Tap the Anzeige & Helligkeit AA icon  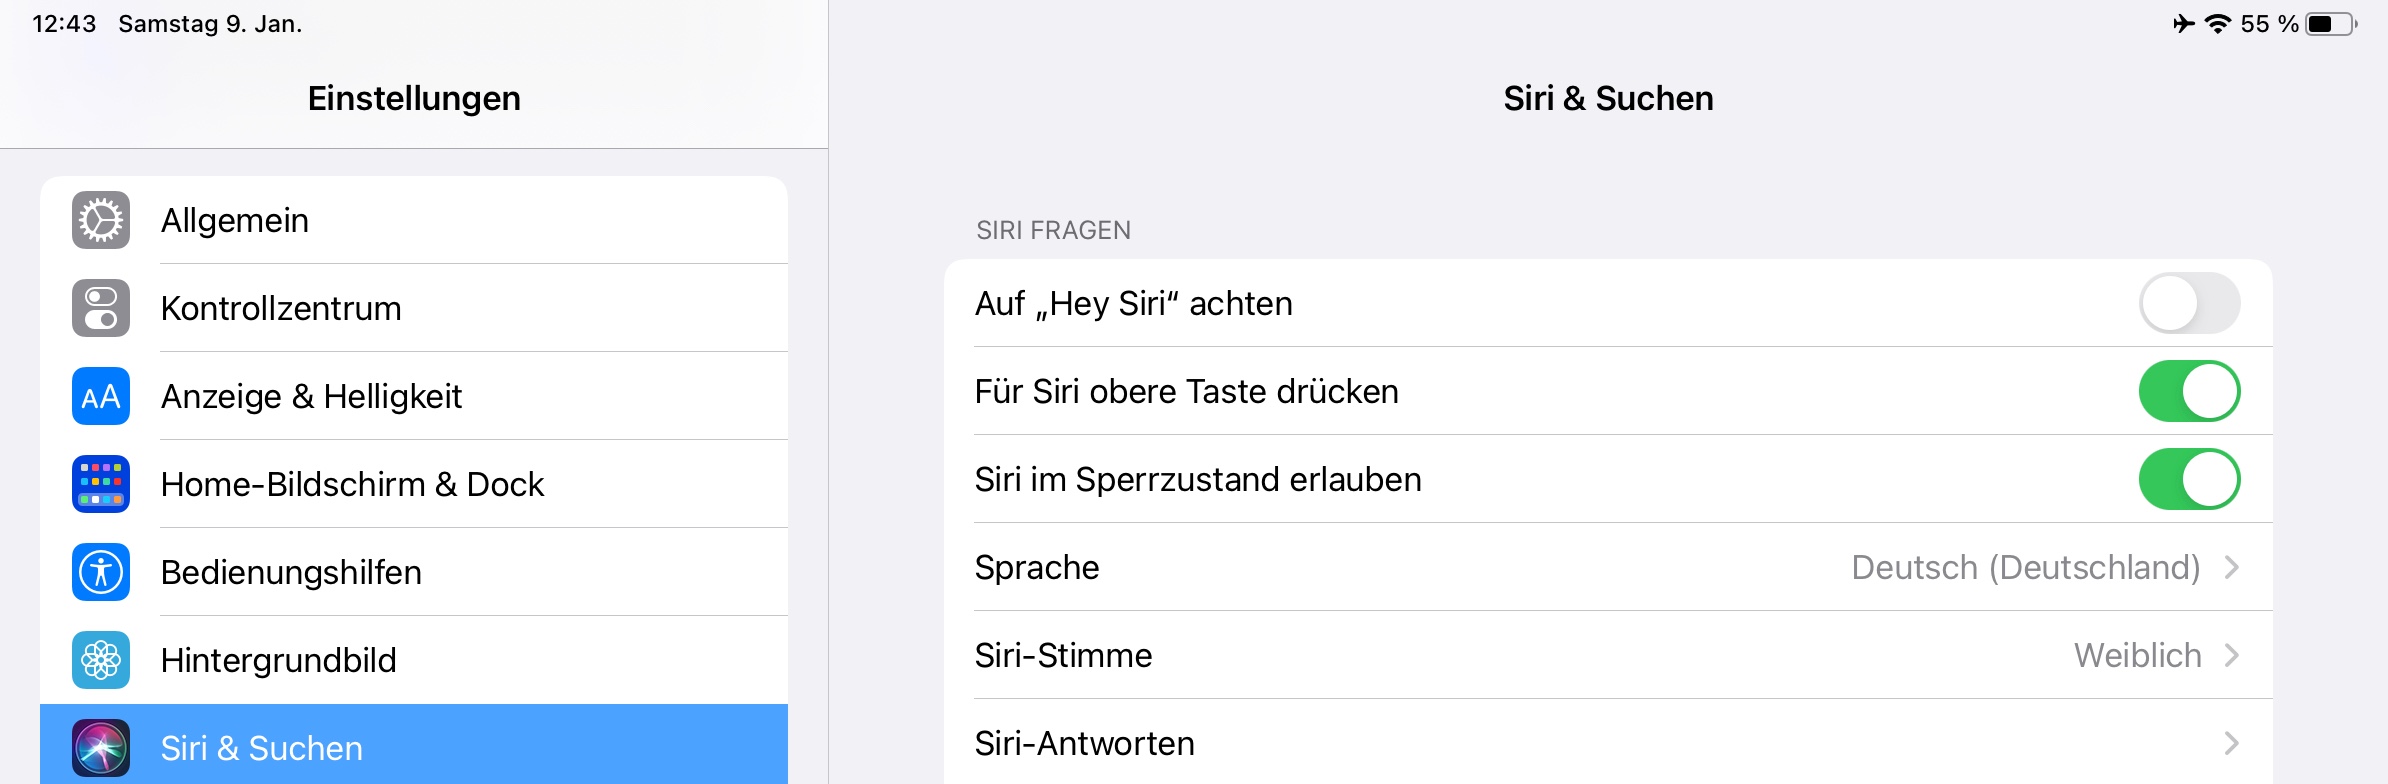101,396
